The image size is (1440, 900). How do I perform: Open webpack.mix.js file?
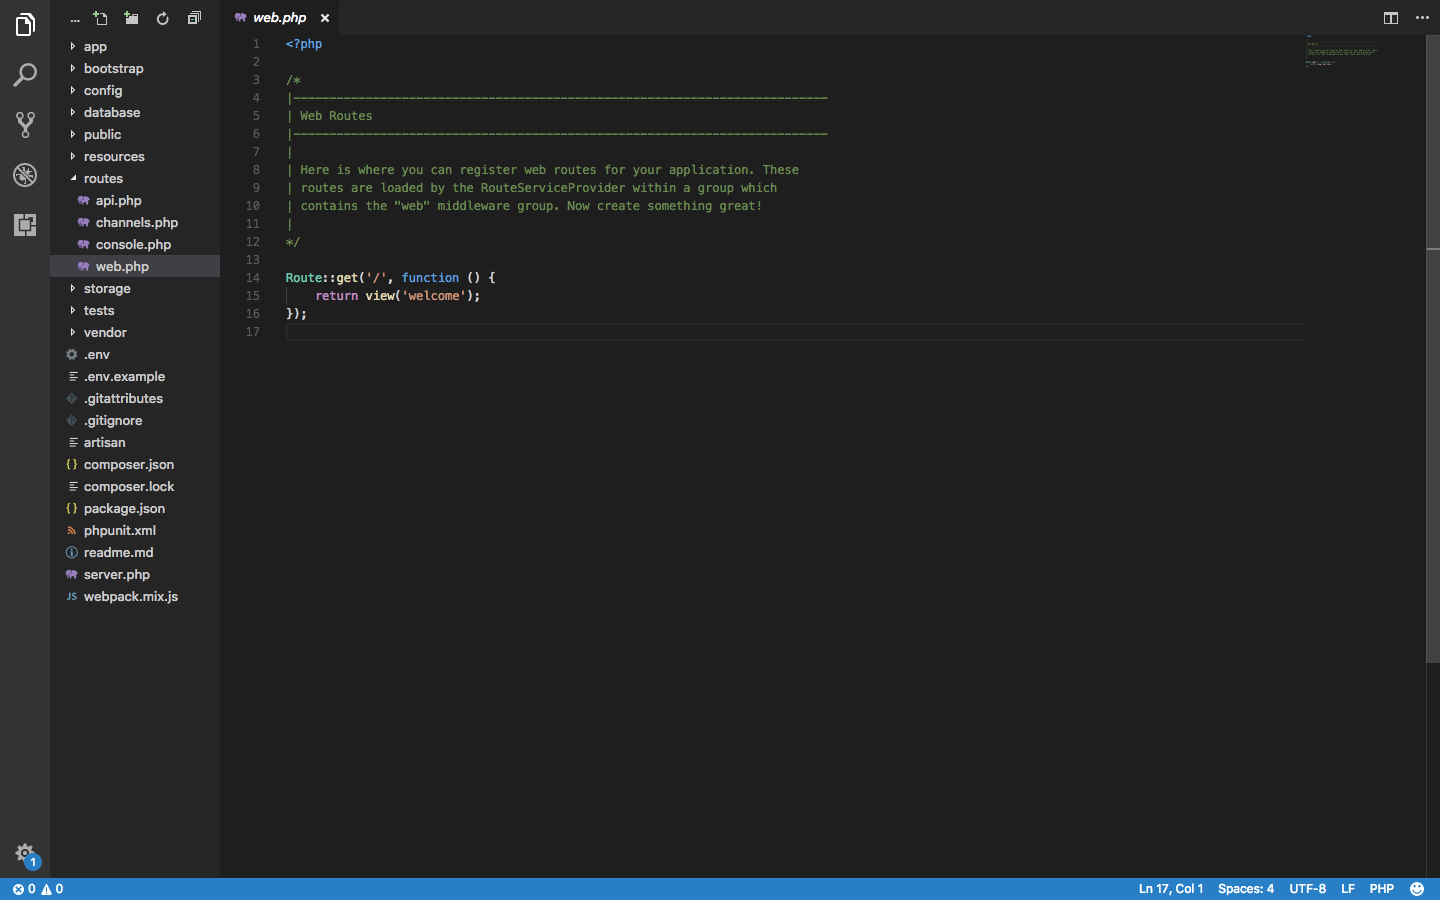coord(135,596)
